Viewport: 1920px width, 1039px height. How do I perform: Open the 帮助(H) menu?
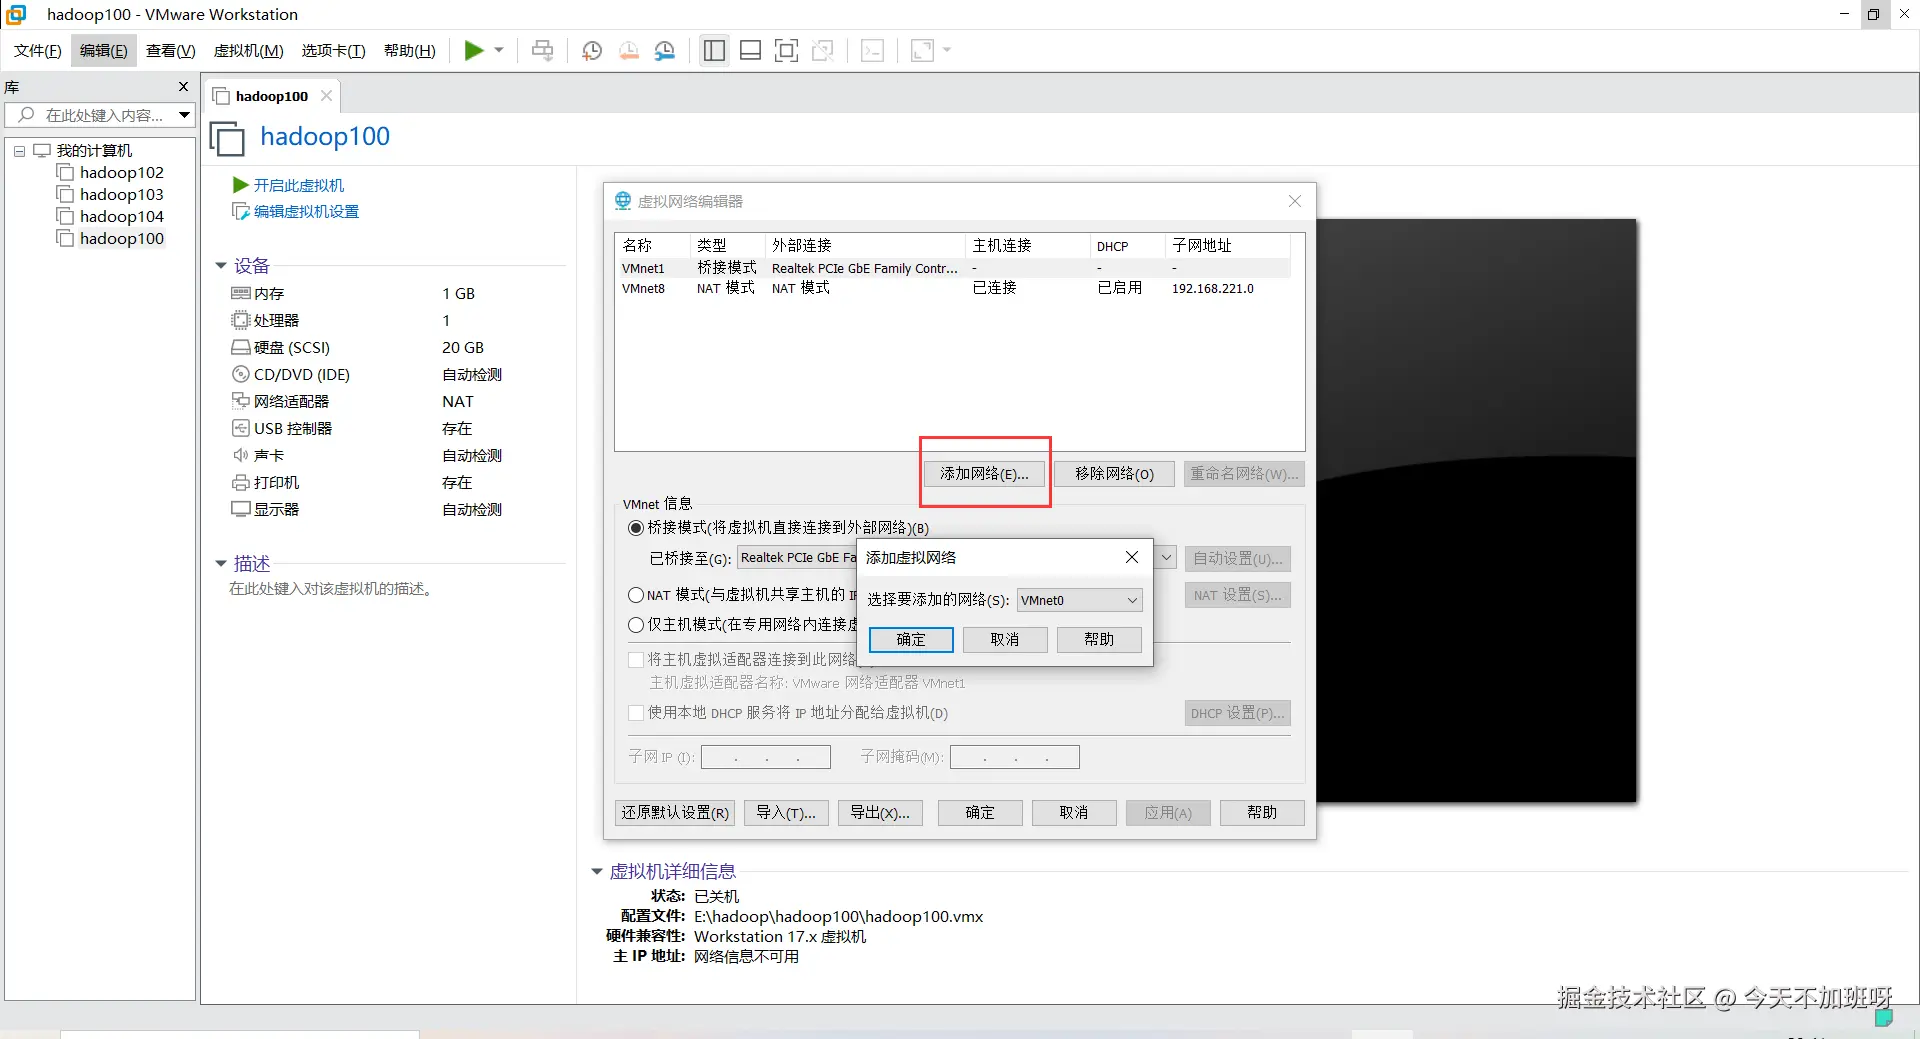click(409, 50)
